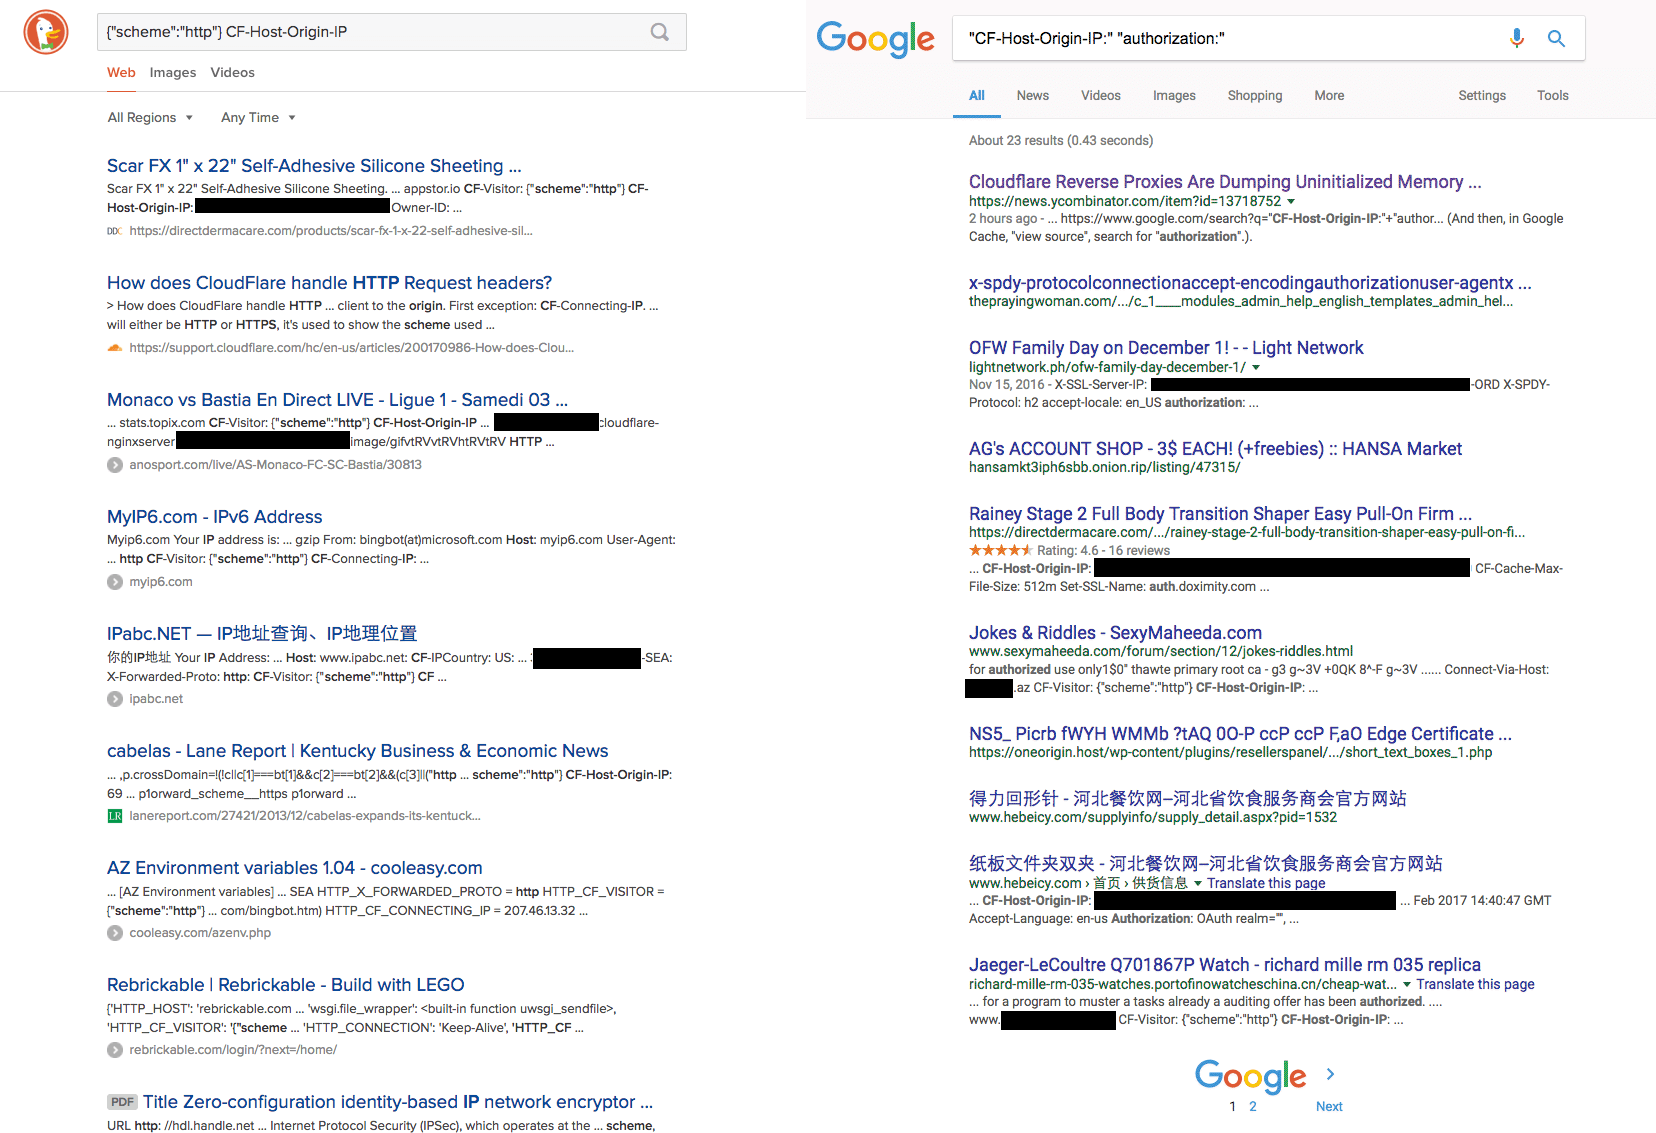This screenshot has width=1656, height=1133.
Task: Open Title Zero-configuration identity-based IP network encryptor result
Action: click(x=398, y=1102)
